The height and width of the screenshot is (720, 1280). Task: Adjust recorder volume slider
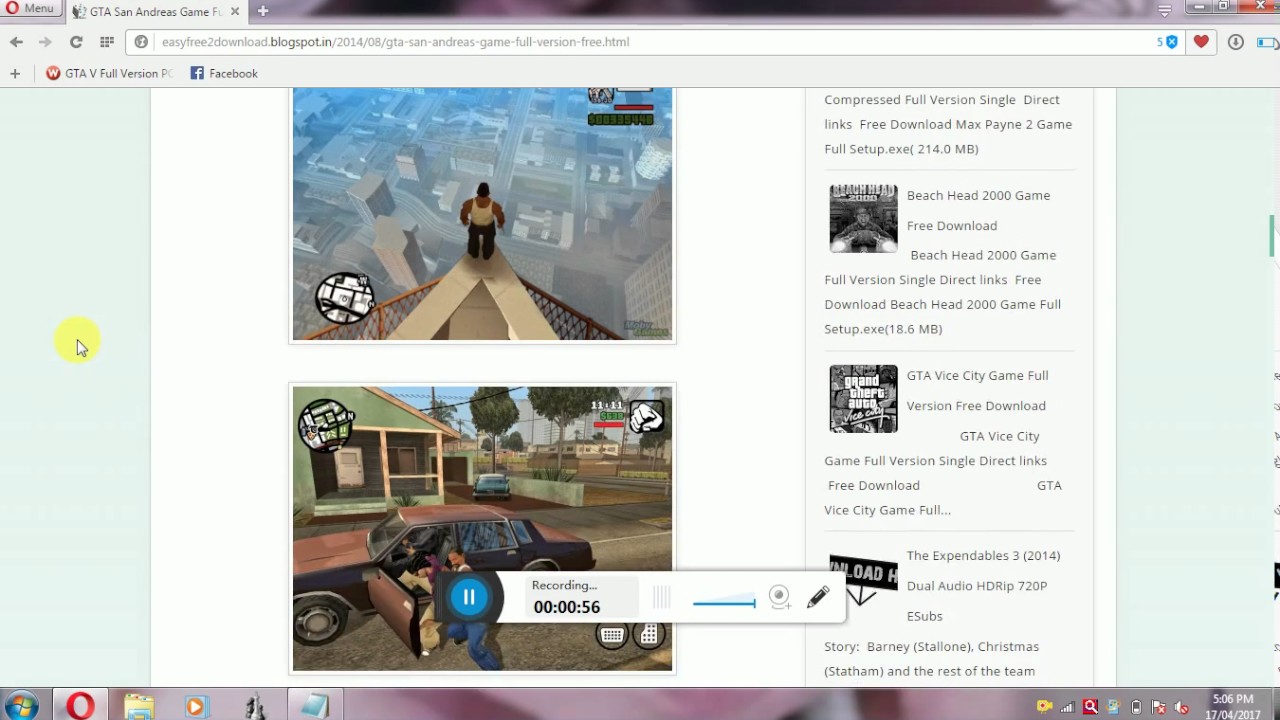tap(724, 602)
